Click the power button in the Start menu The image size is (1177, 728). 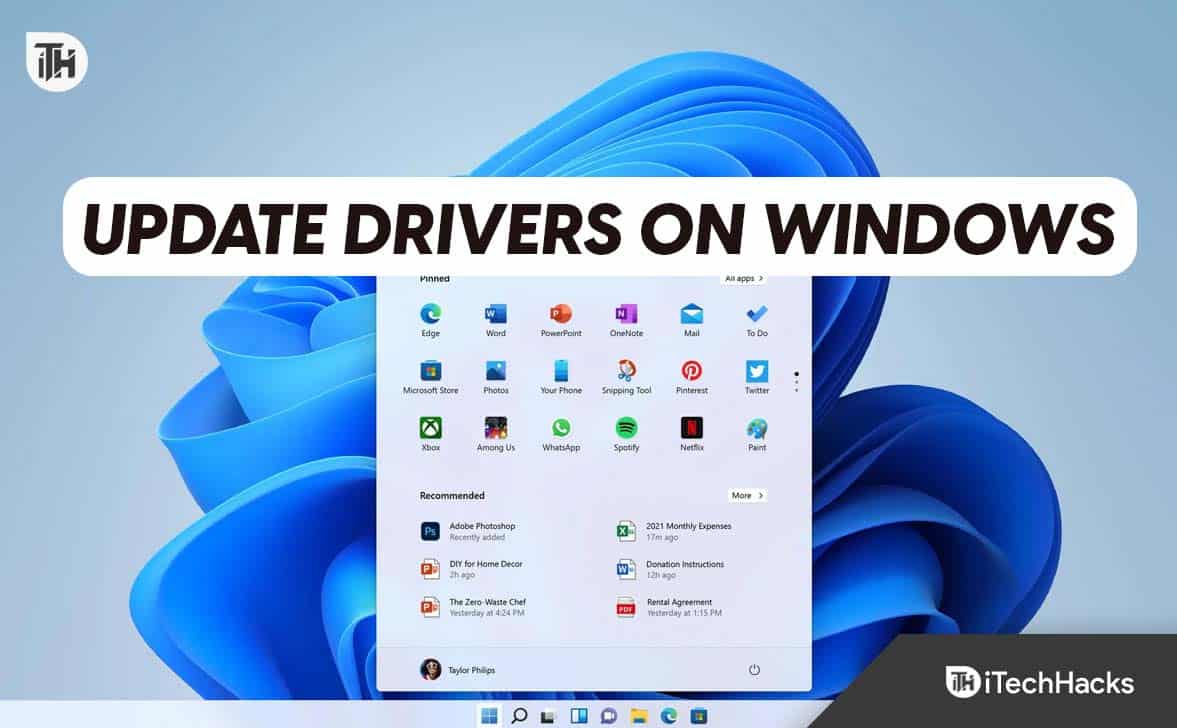[x=754, y=669]
